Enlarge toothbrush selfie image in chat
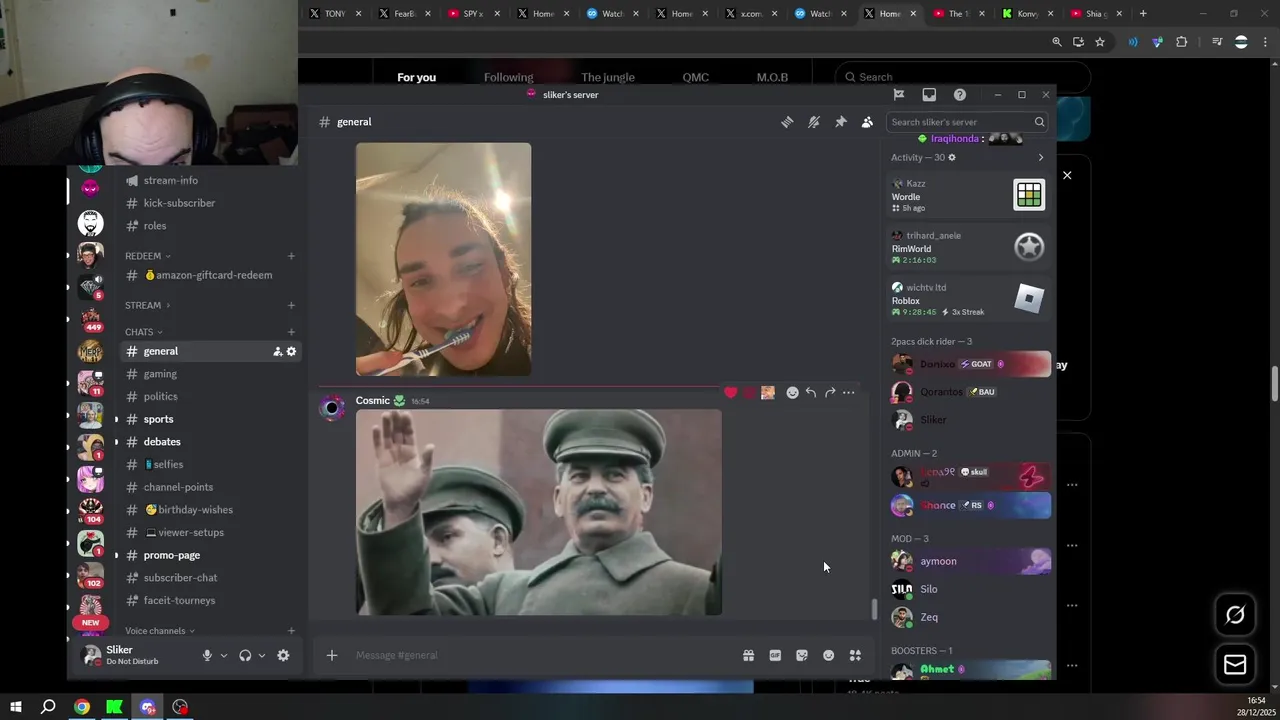This screenshot has width=1280, height=720. 443,259
